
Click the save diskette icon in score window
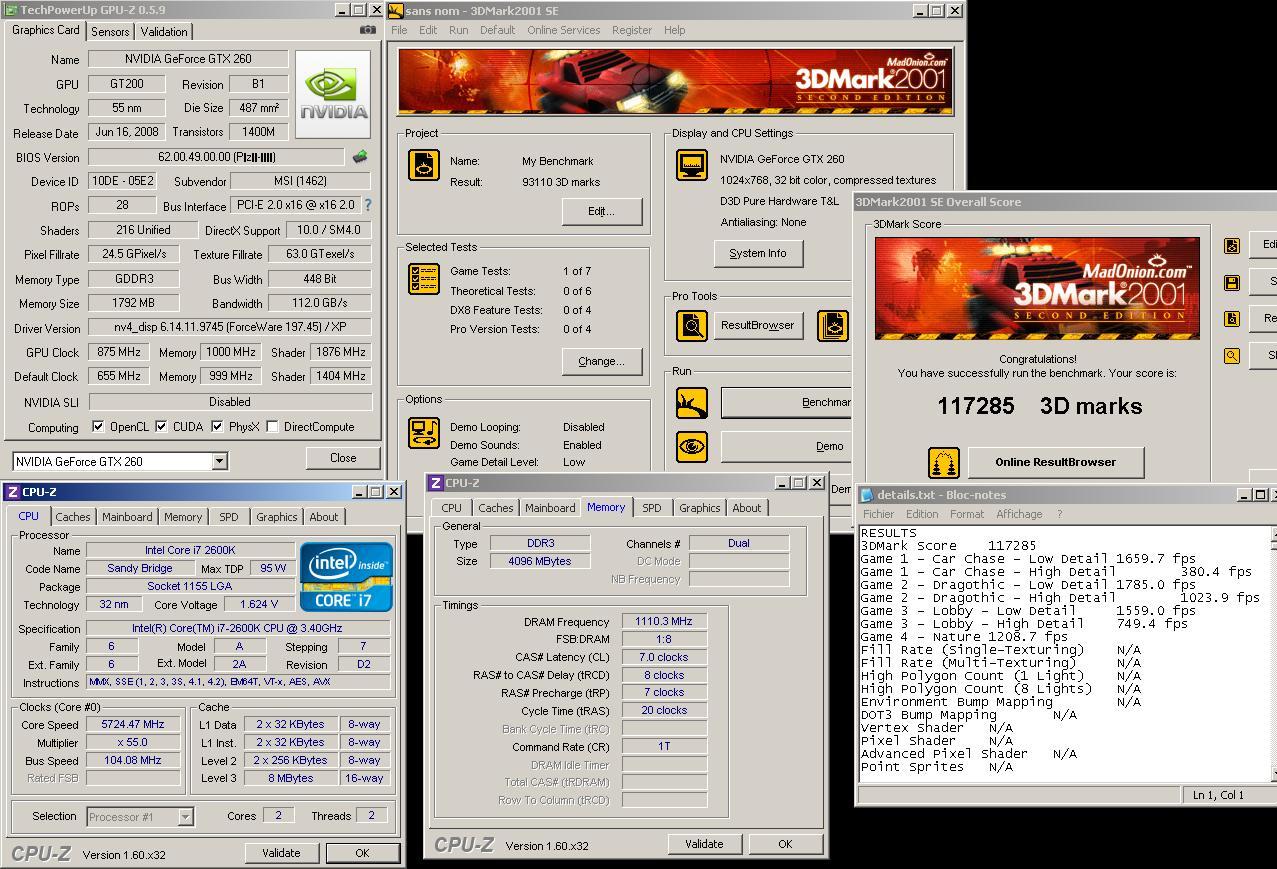(1232, 282)
